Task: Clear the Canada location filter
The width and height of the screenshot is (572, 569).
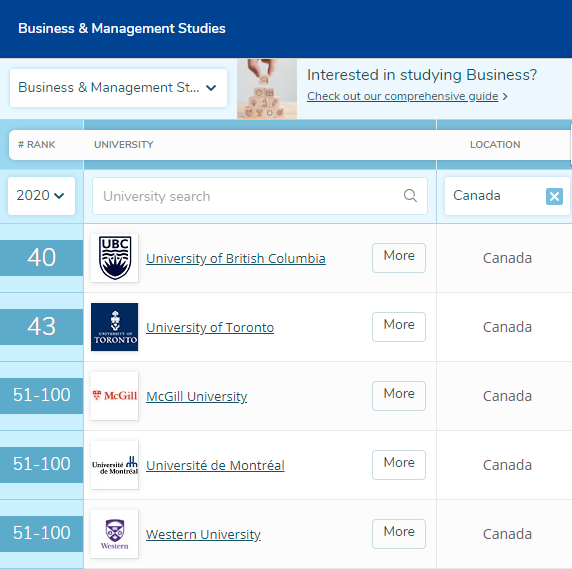Action: coord(554,197)
